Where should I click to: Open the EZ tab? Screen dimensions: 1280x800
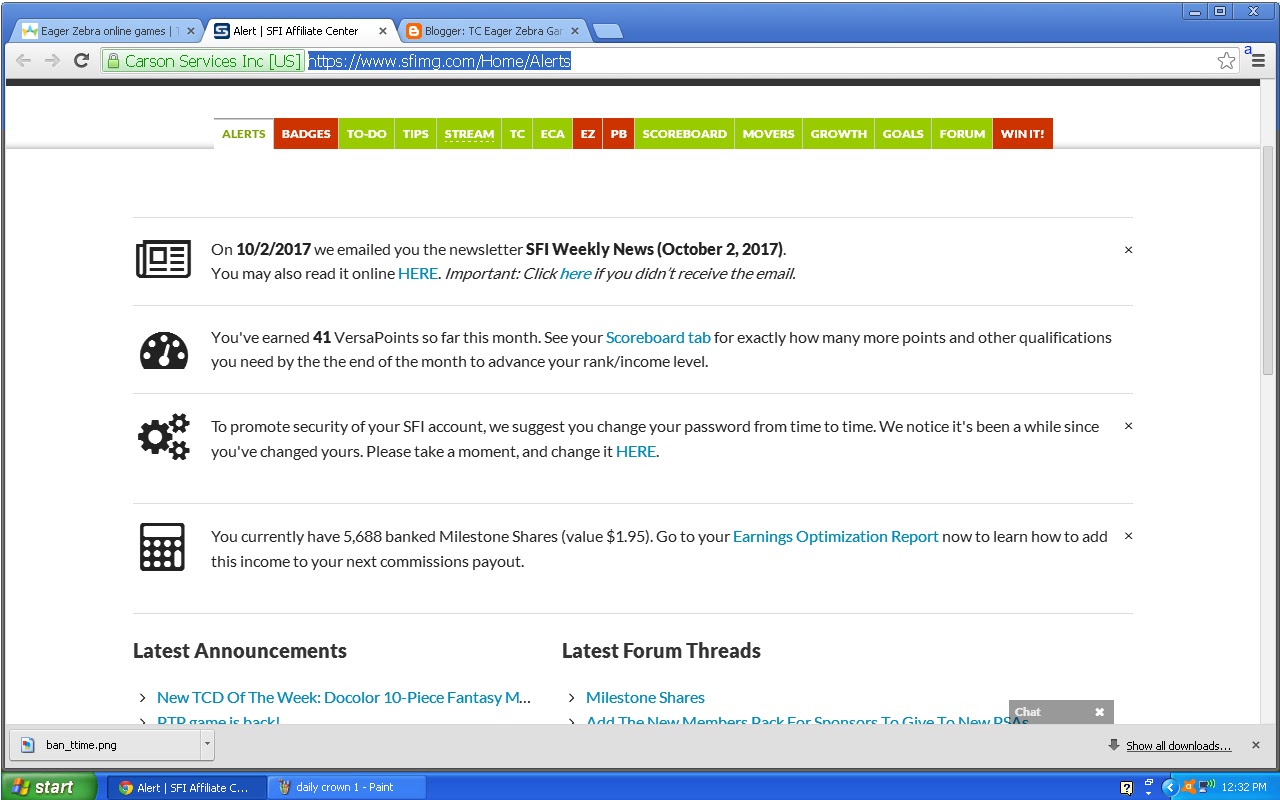click(x=588, y=134)
